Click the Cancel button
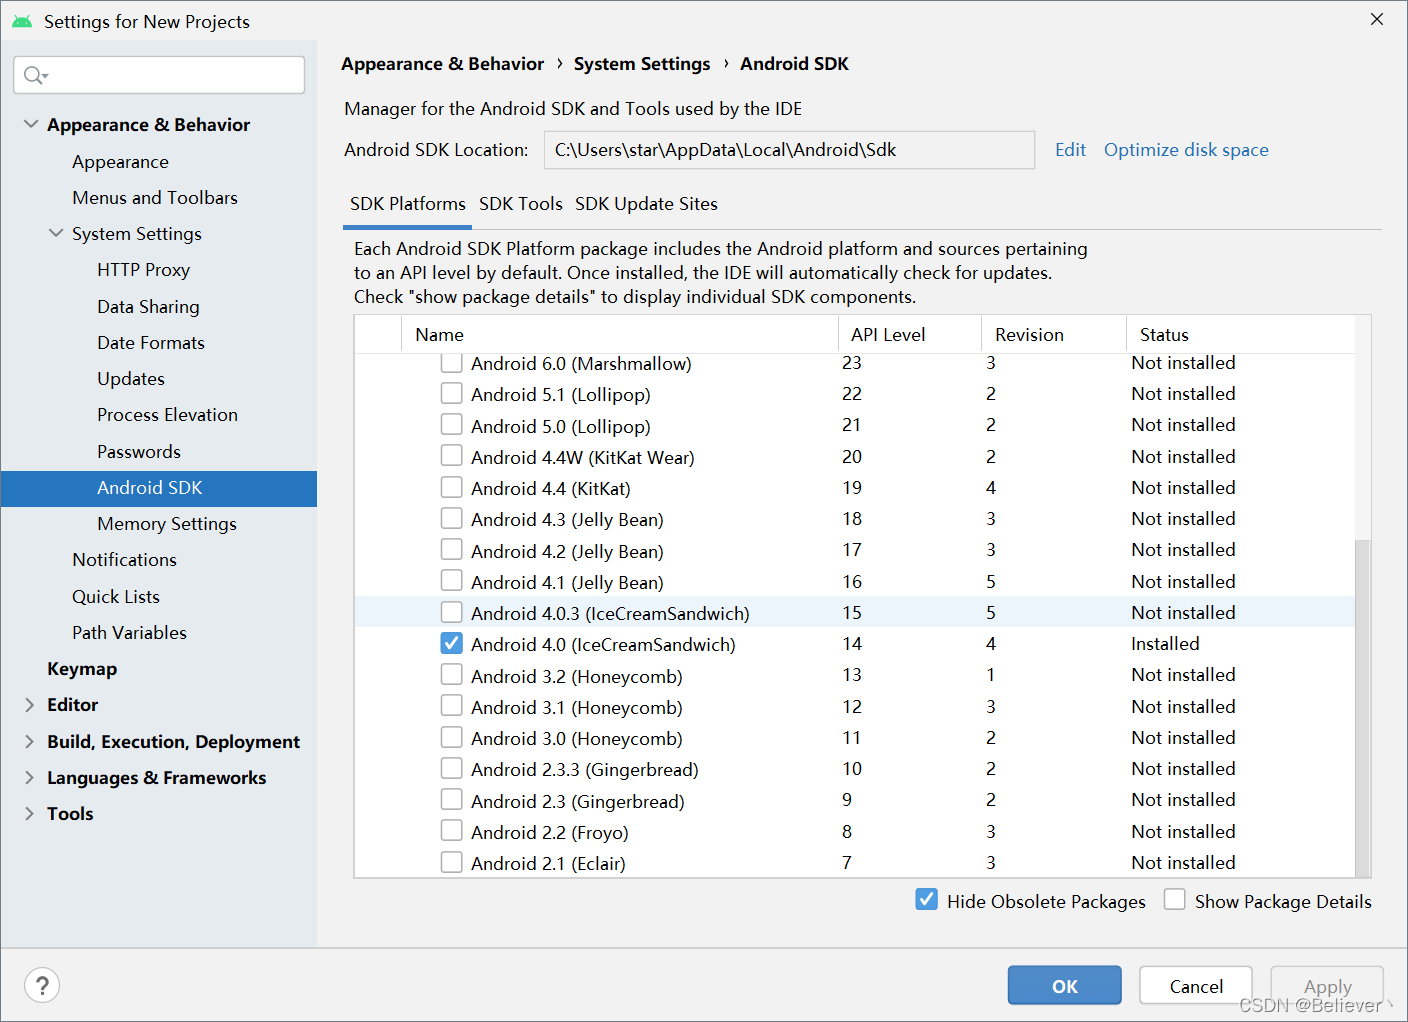Viewport: 1408px width, 1022px height. pos(1196,986)
